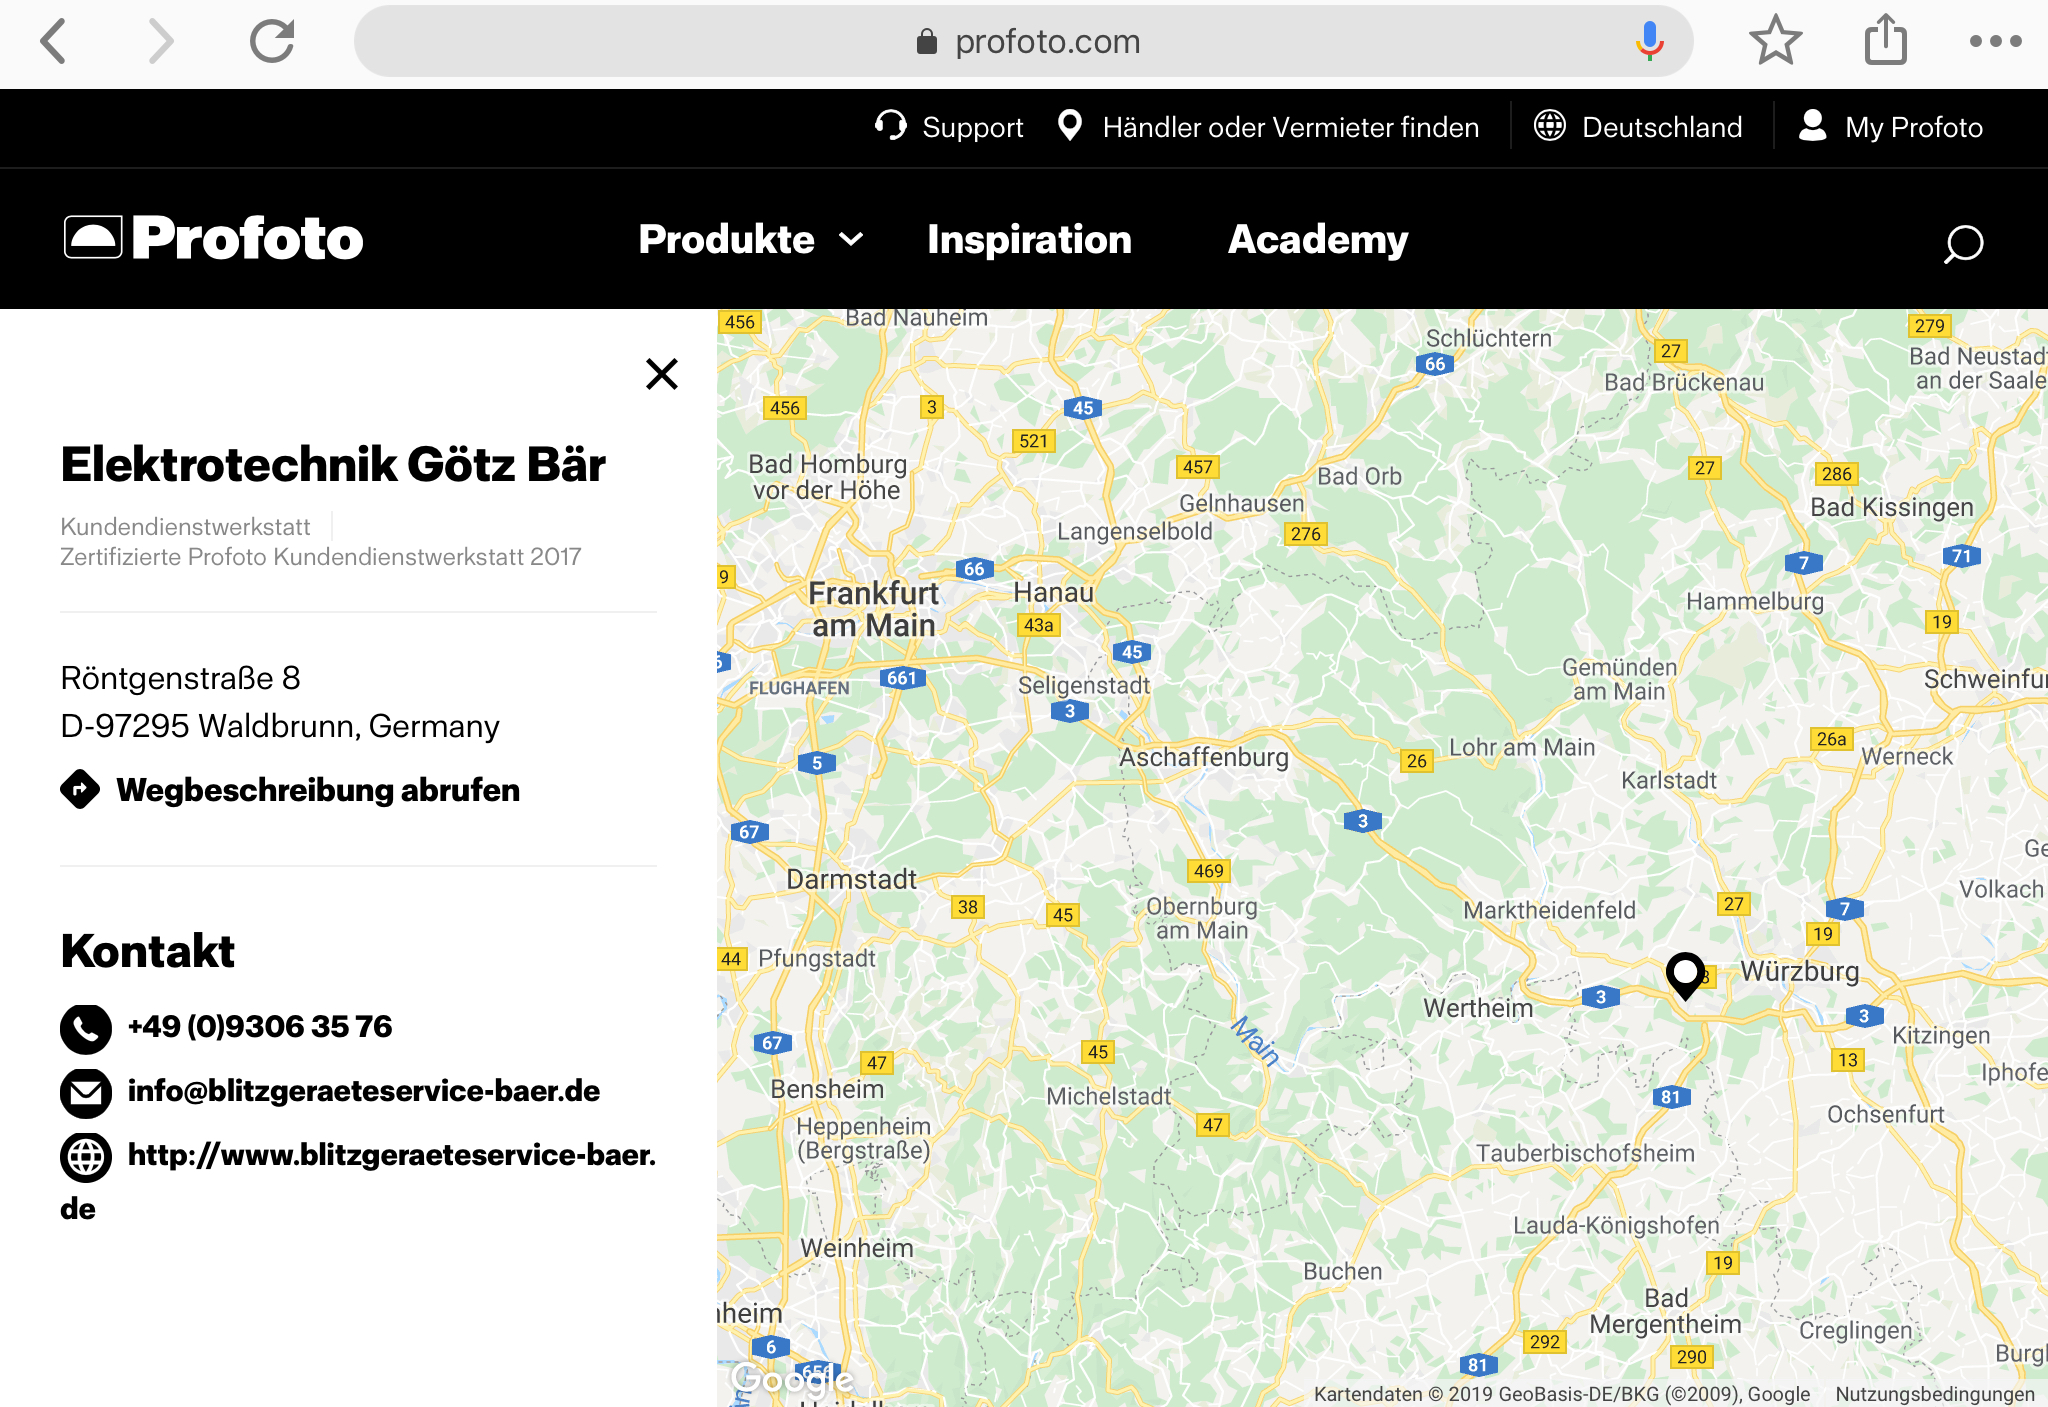Open the browser three-dots menu
This screenshot has height=1407, width=2048.
(x=1995, y=41)
